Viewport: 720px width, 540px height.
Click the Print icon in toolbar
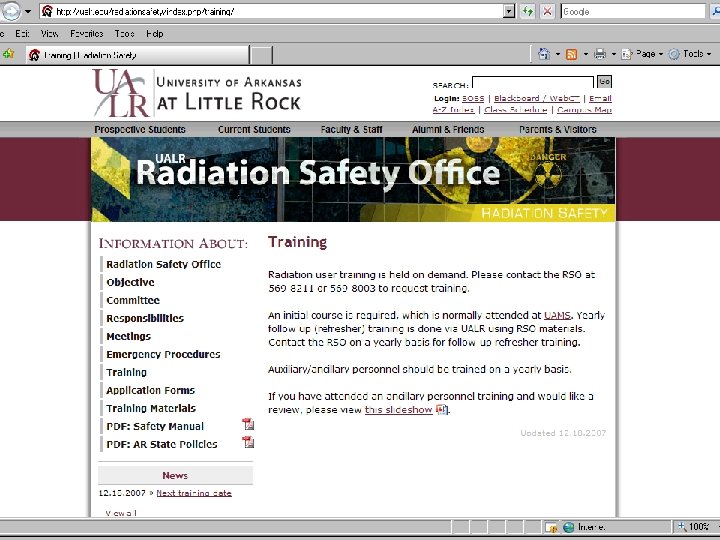(x=600, y=54)
